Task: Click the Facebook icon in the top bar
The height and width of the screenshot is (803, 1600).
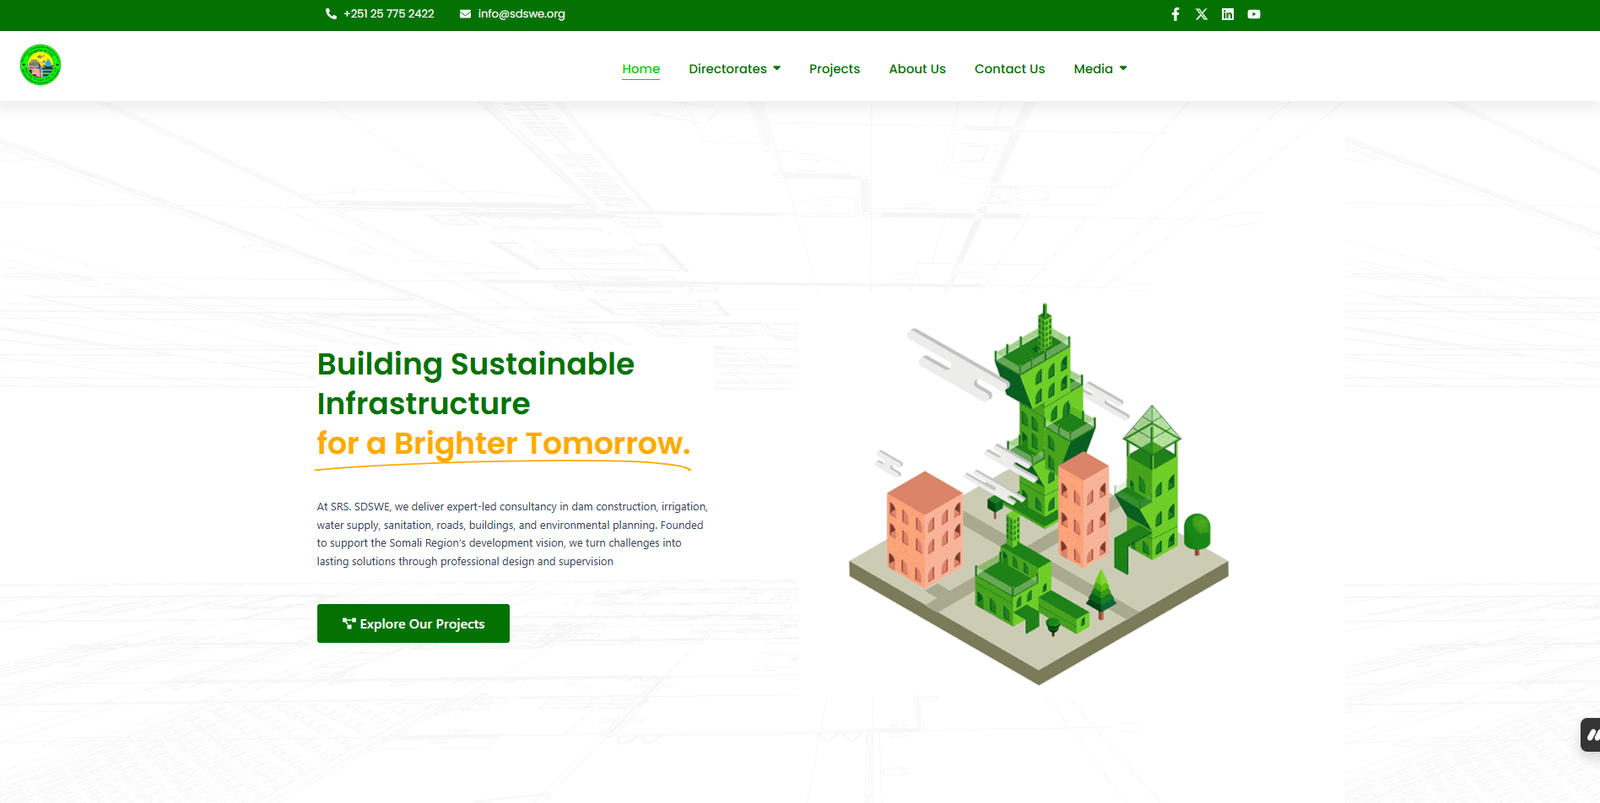Action: [x=1175, y=14]
